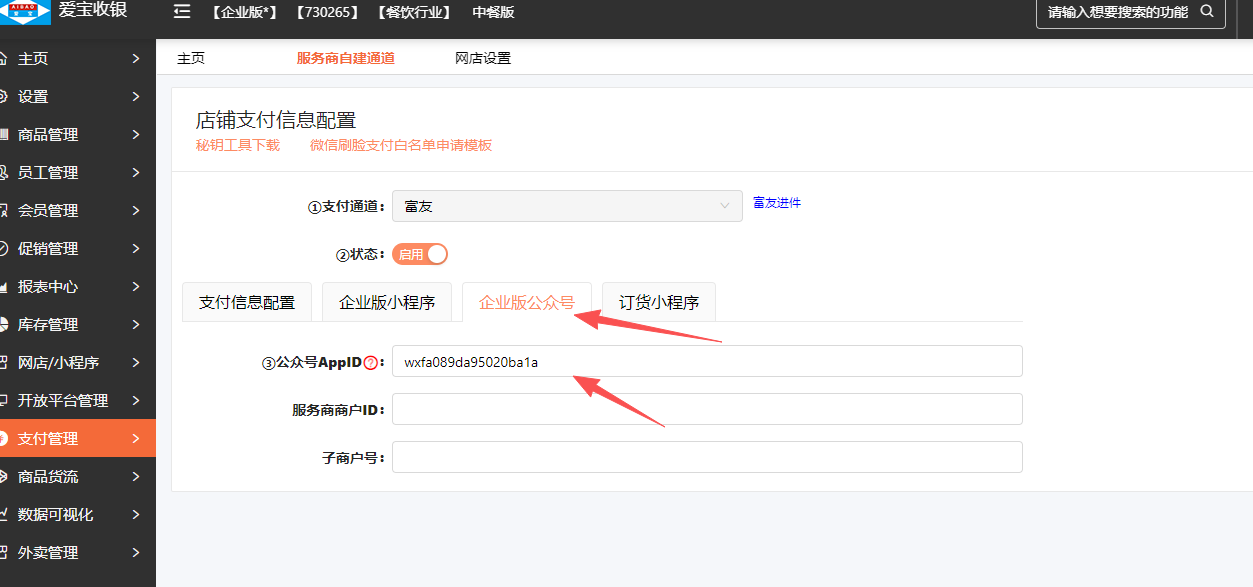Click the 秘钥工具下载 link
The height and width of the screenshot is (587, 1253).
tap(238, 145)
